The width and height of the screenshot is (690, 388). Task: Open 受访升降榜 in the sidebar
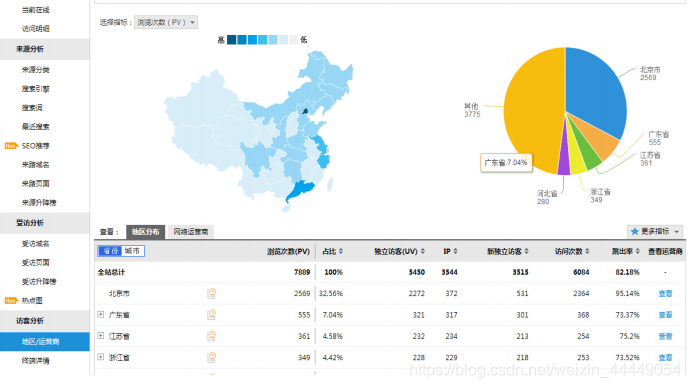click(39, 282)
